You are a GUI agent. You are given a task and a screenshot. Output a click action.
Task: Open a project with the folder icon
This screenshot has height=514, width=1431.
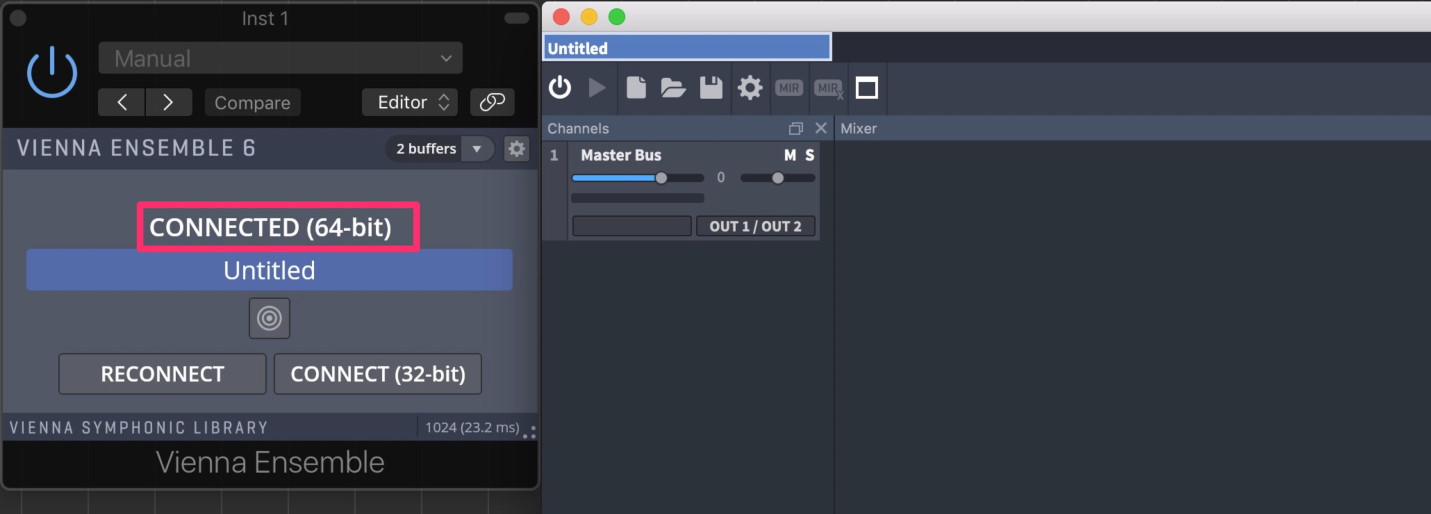click(673, 88)
